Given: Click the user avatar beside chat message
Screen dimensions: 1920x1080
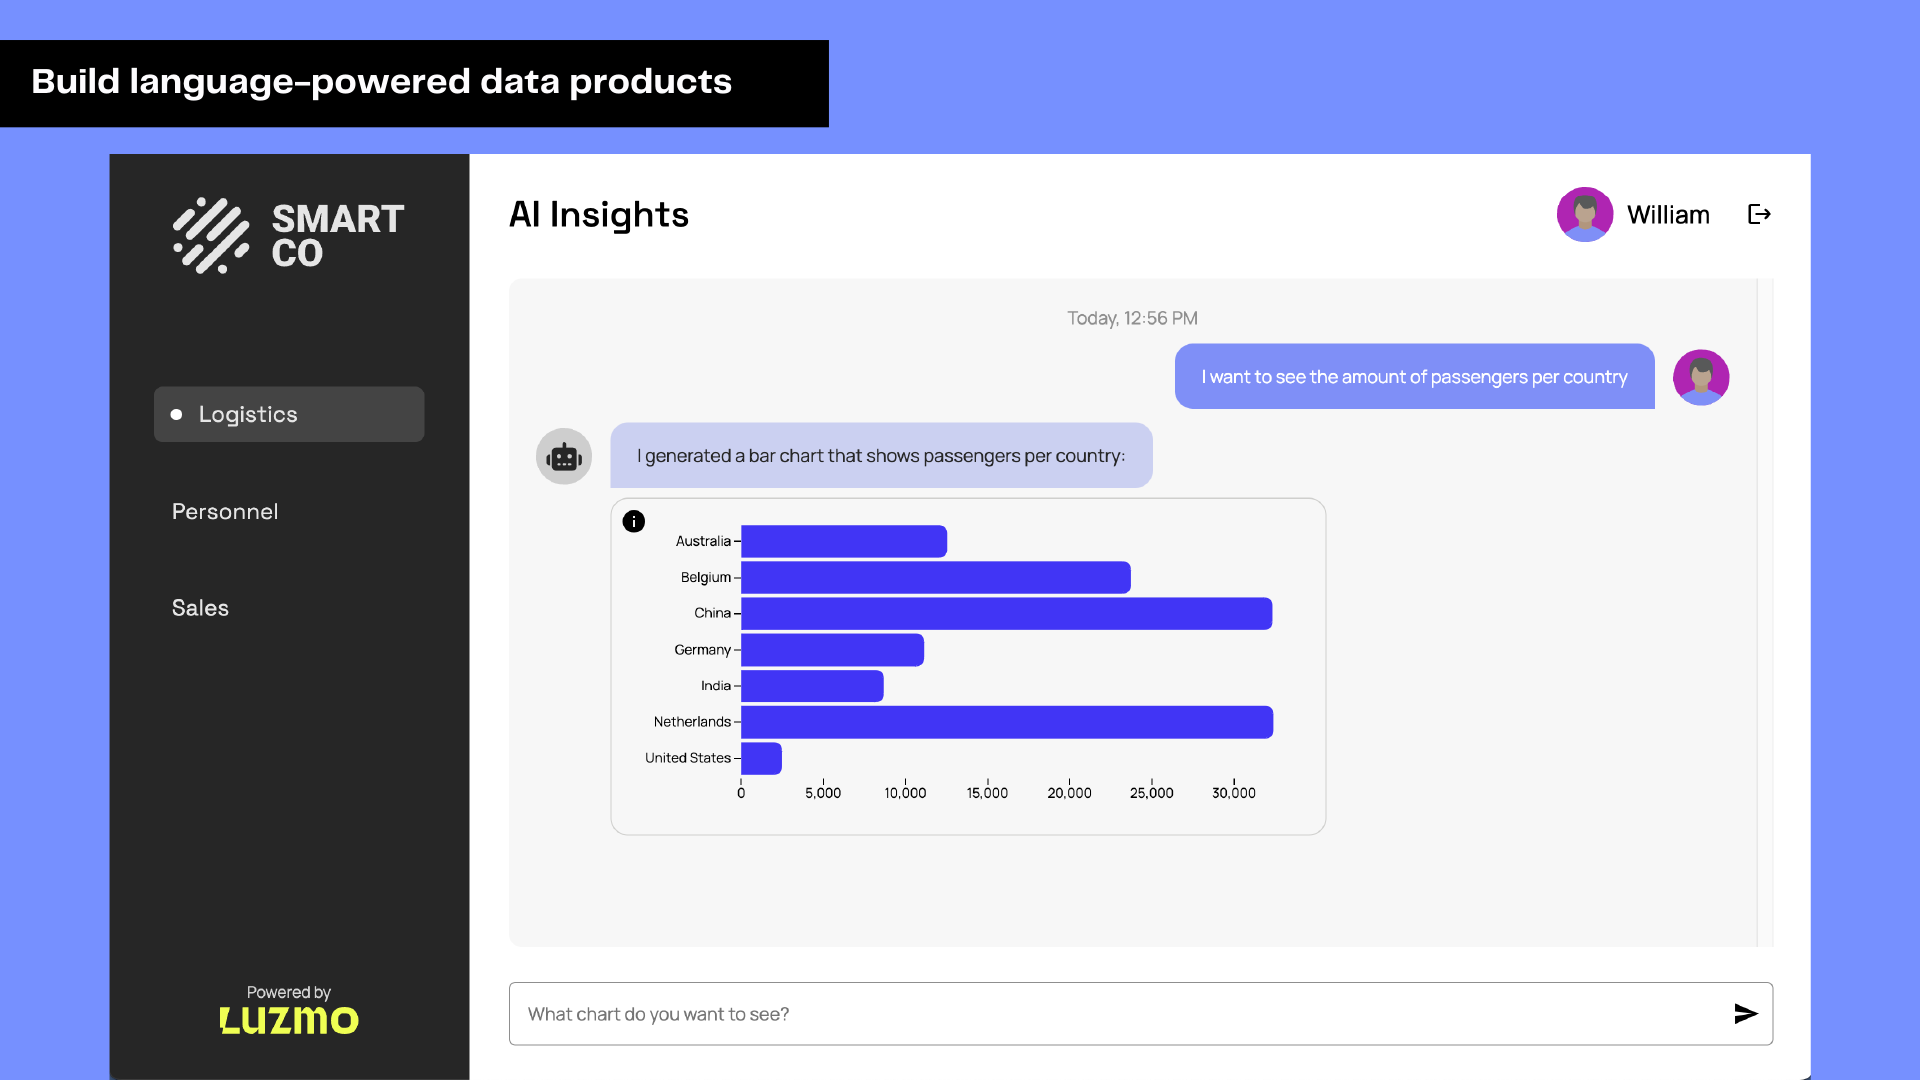Looking at the screenshot, I should pyautogui.click(x=1701, y=377).
